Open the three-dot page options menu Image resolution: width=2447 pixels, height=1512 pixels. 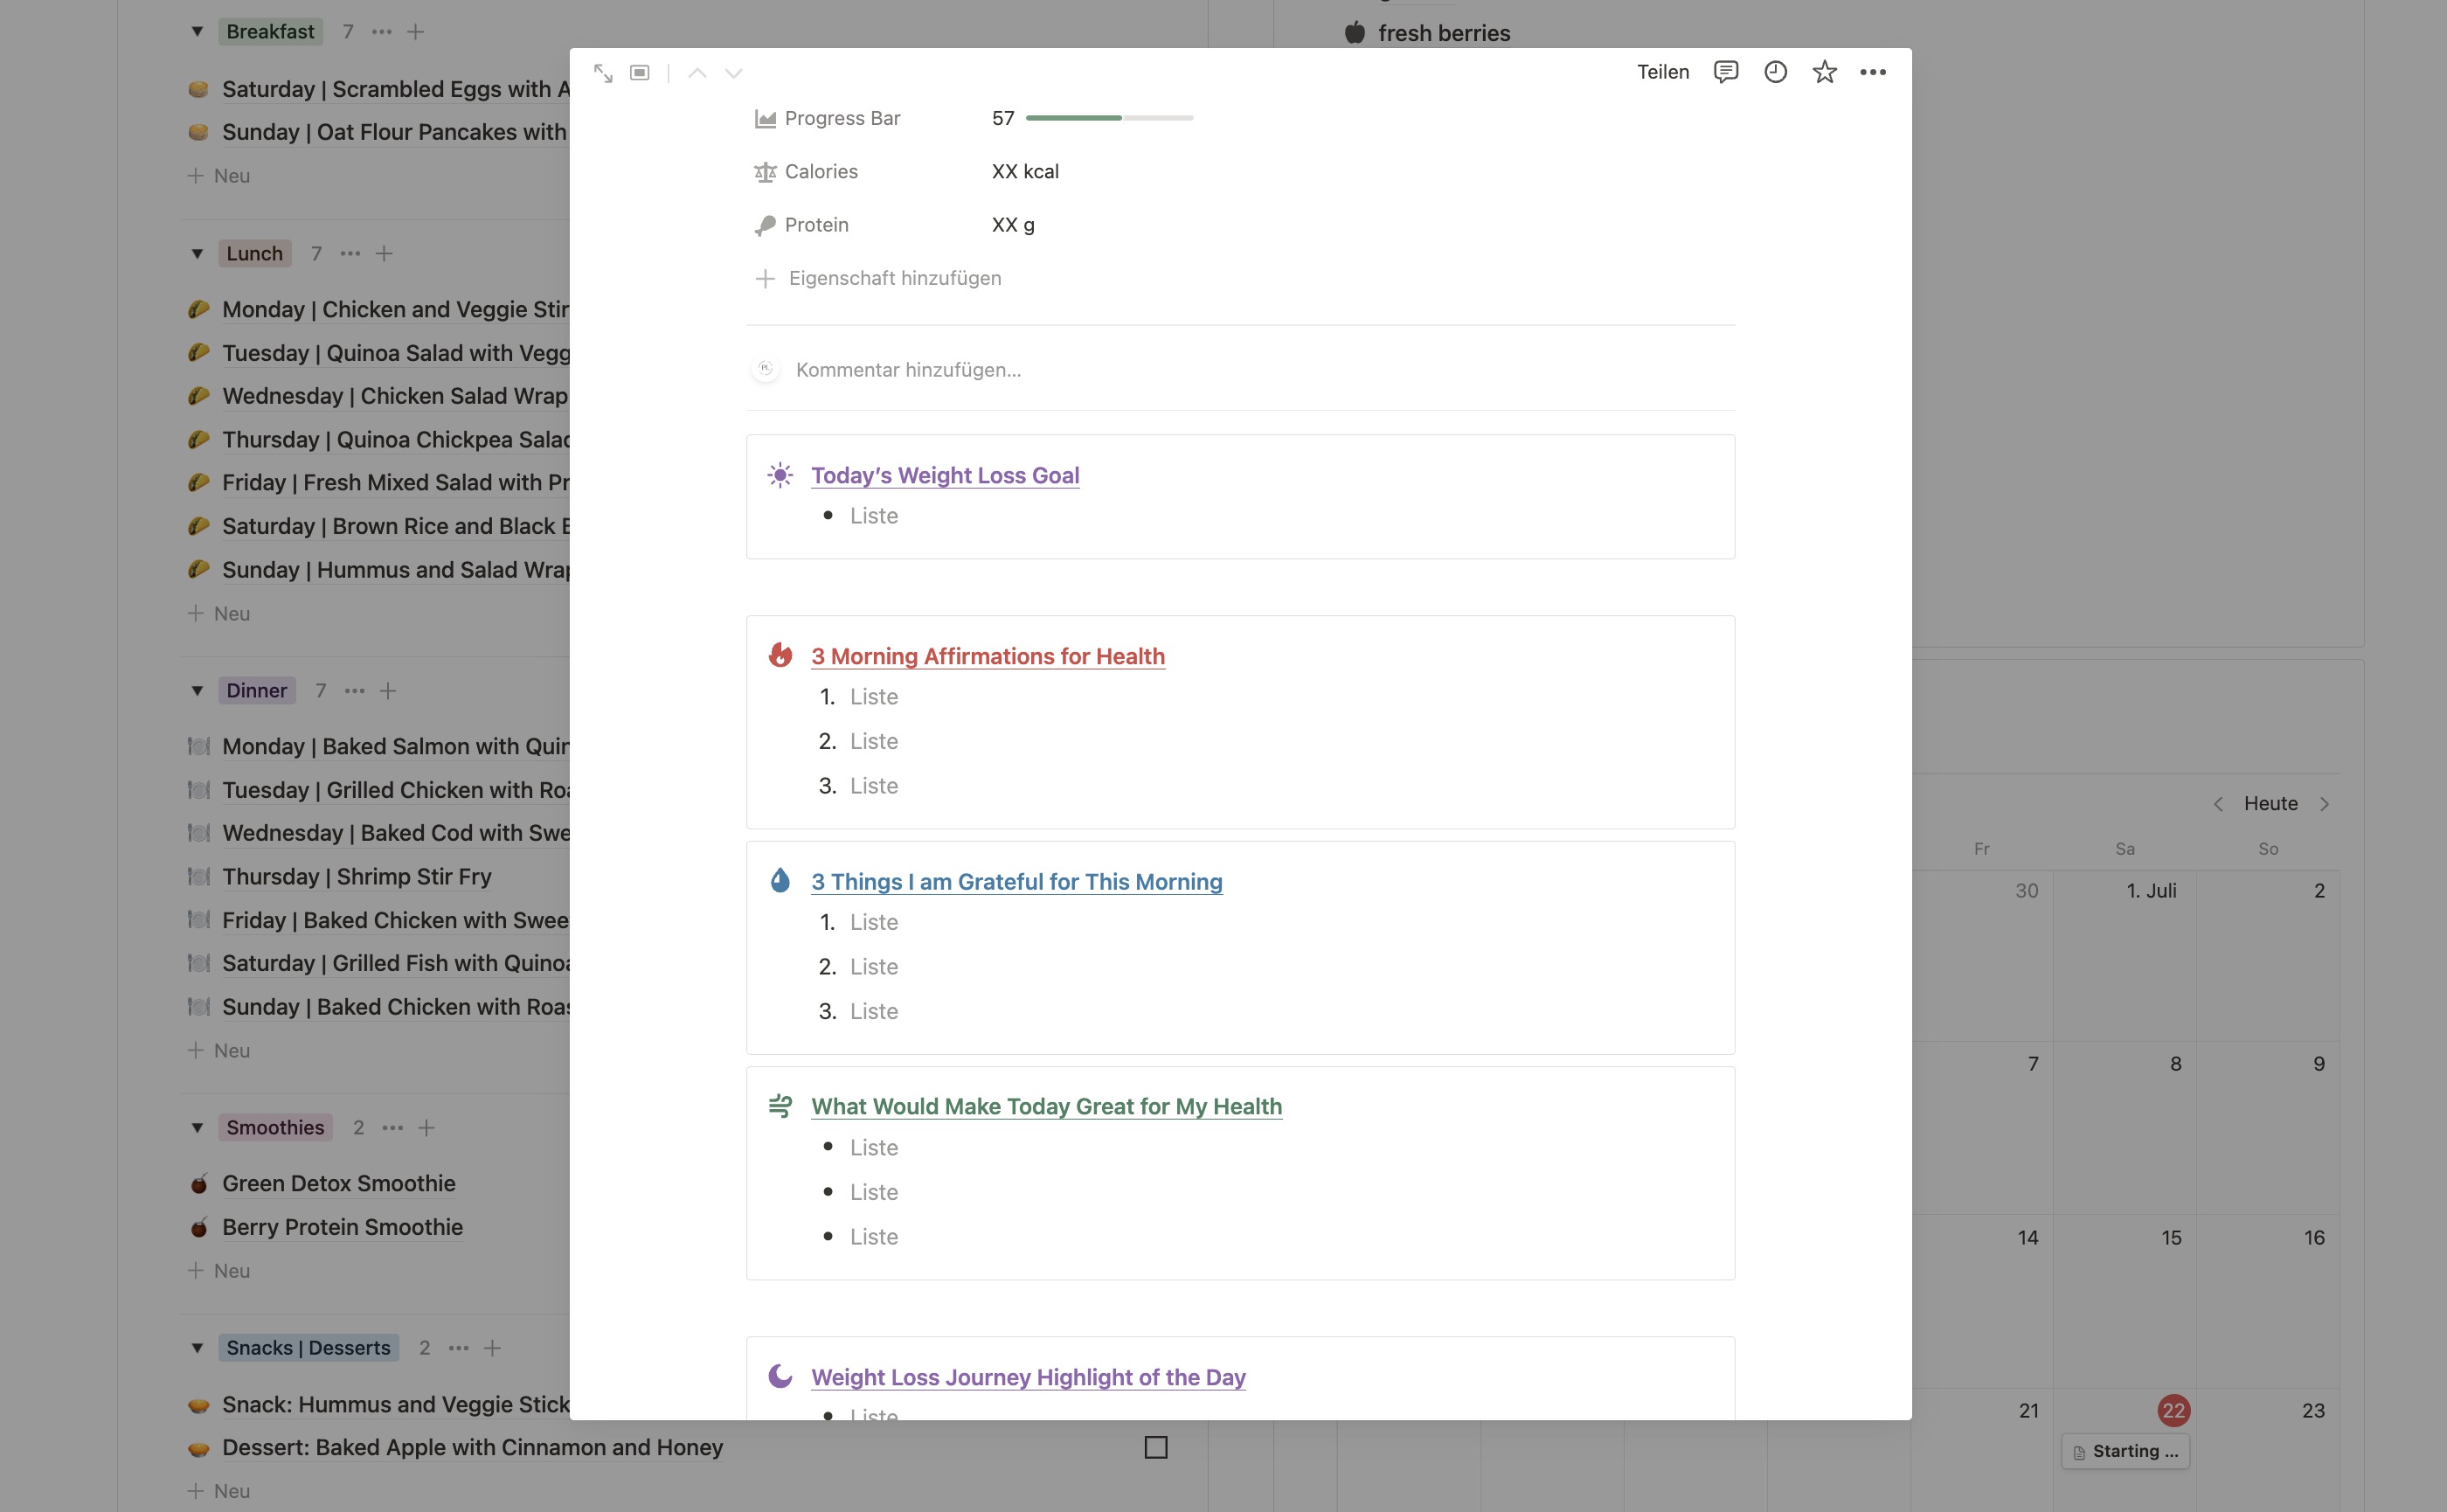click(x=1872, y=72)
